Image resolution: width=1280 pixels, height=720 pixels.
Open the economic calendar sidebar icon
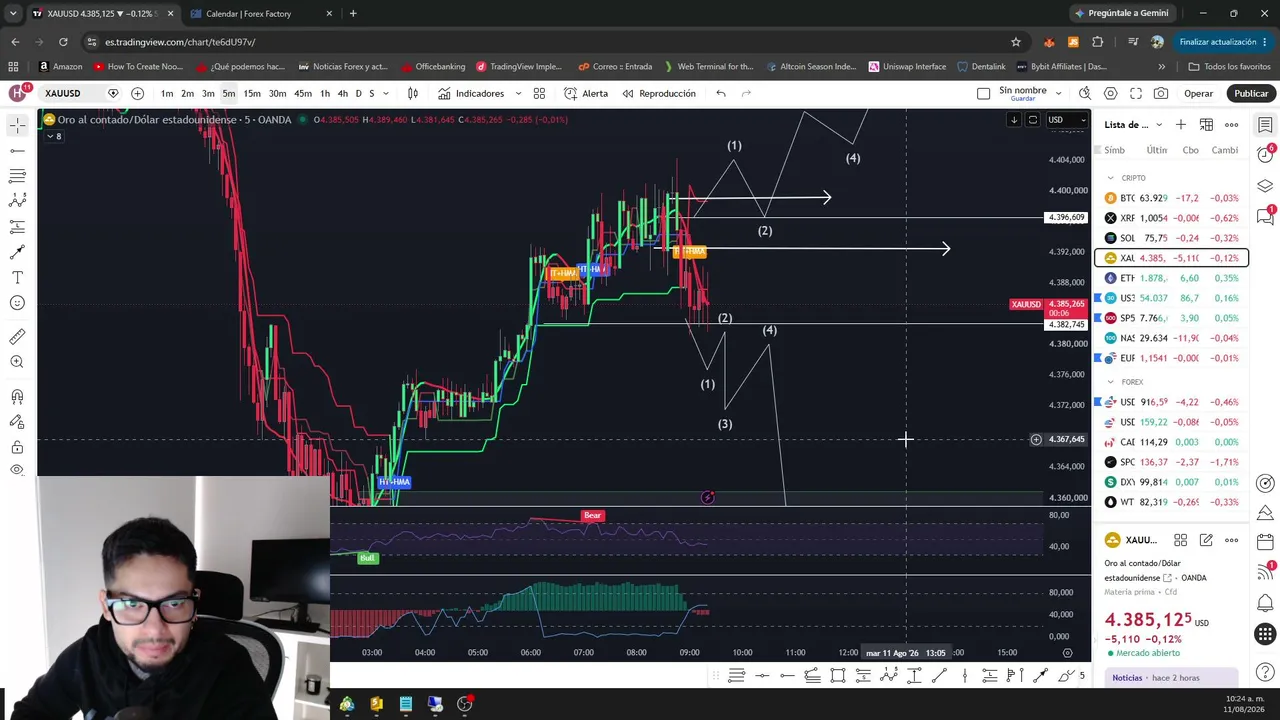click(x=1265, y=541)
